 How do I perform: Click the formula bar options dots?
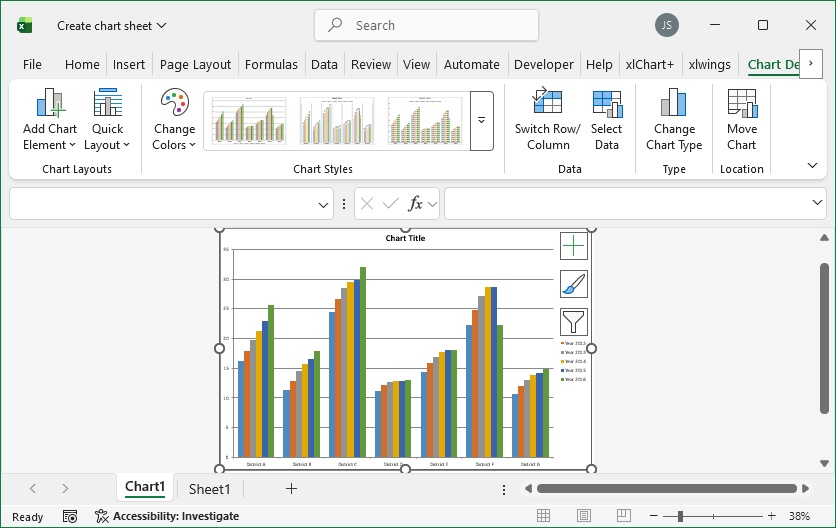tap(344, 204)
